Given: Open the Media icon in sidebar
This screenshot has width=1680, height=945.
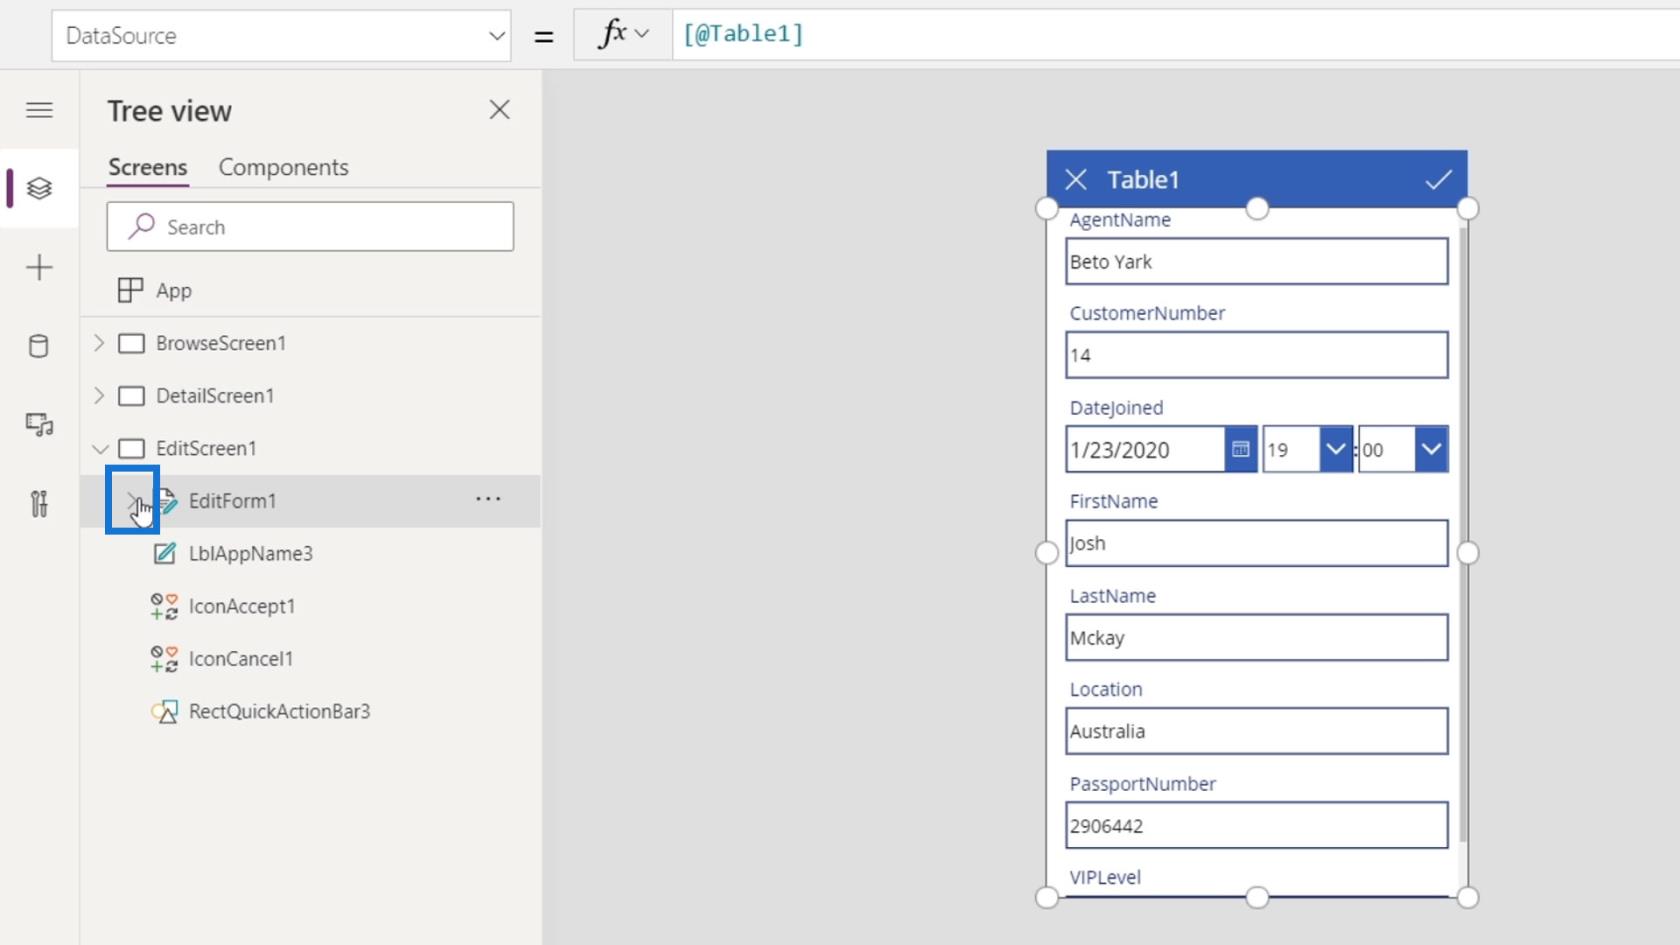Looking at the screenshot, I should [39, 425].
